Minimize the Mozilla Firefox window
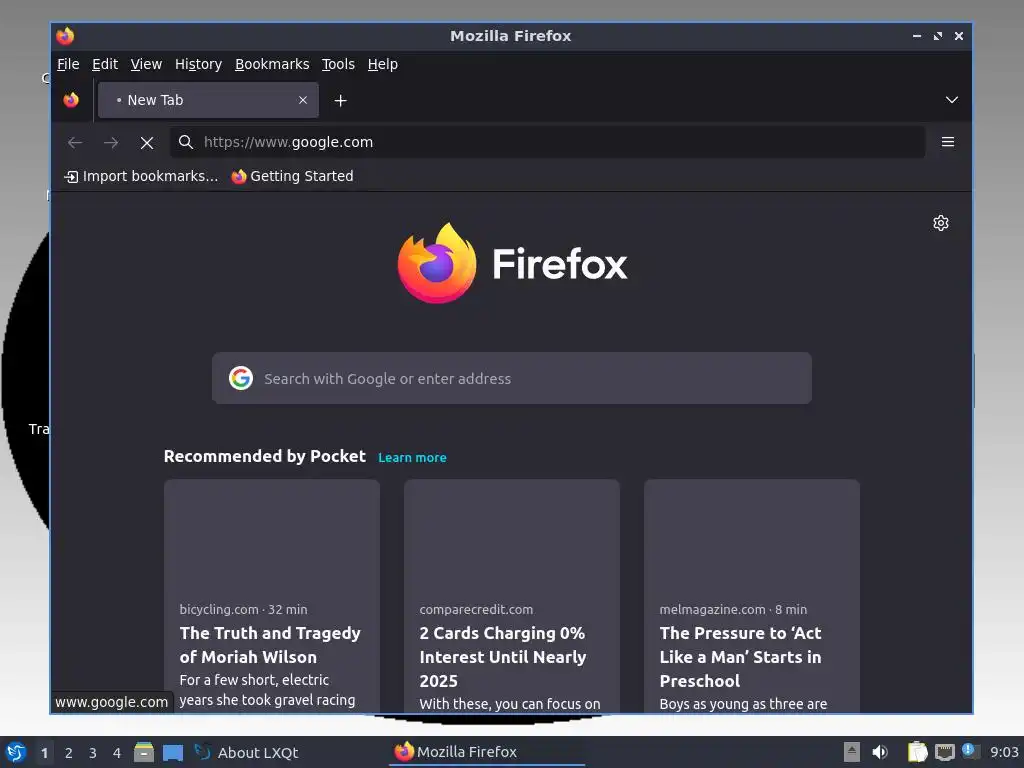Viewport: 1024px width, 768px height. coord(917,36)
